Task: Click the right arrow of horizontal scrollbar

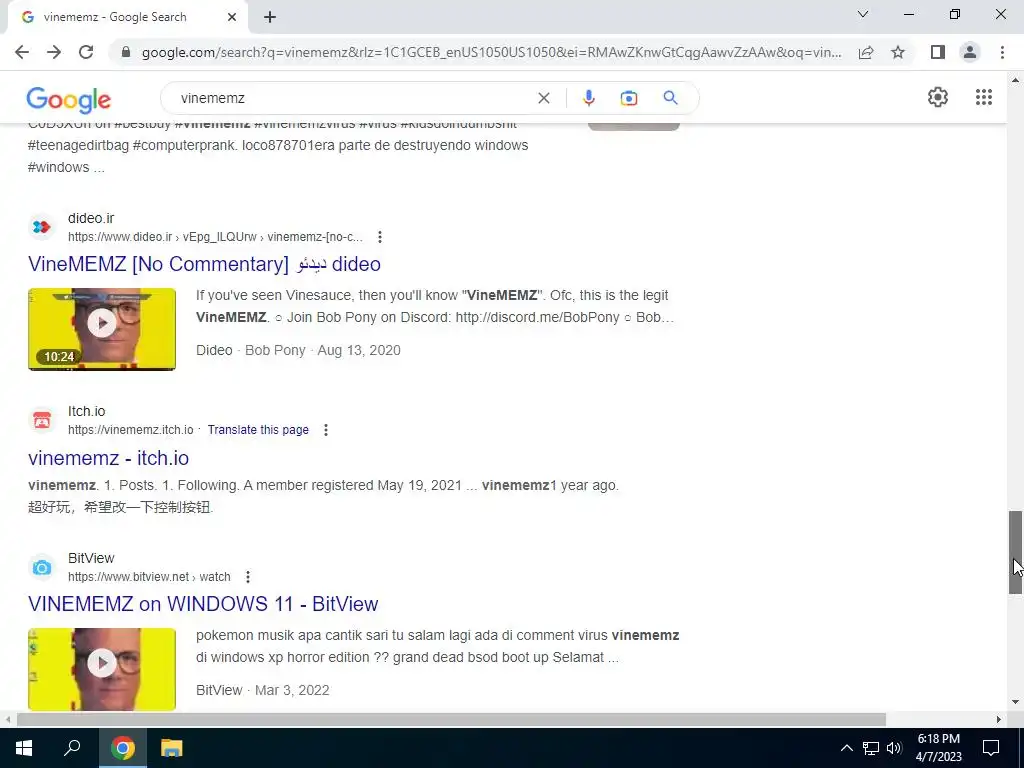Action: (999, 720)
